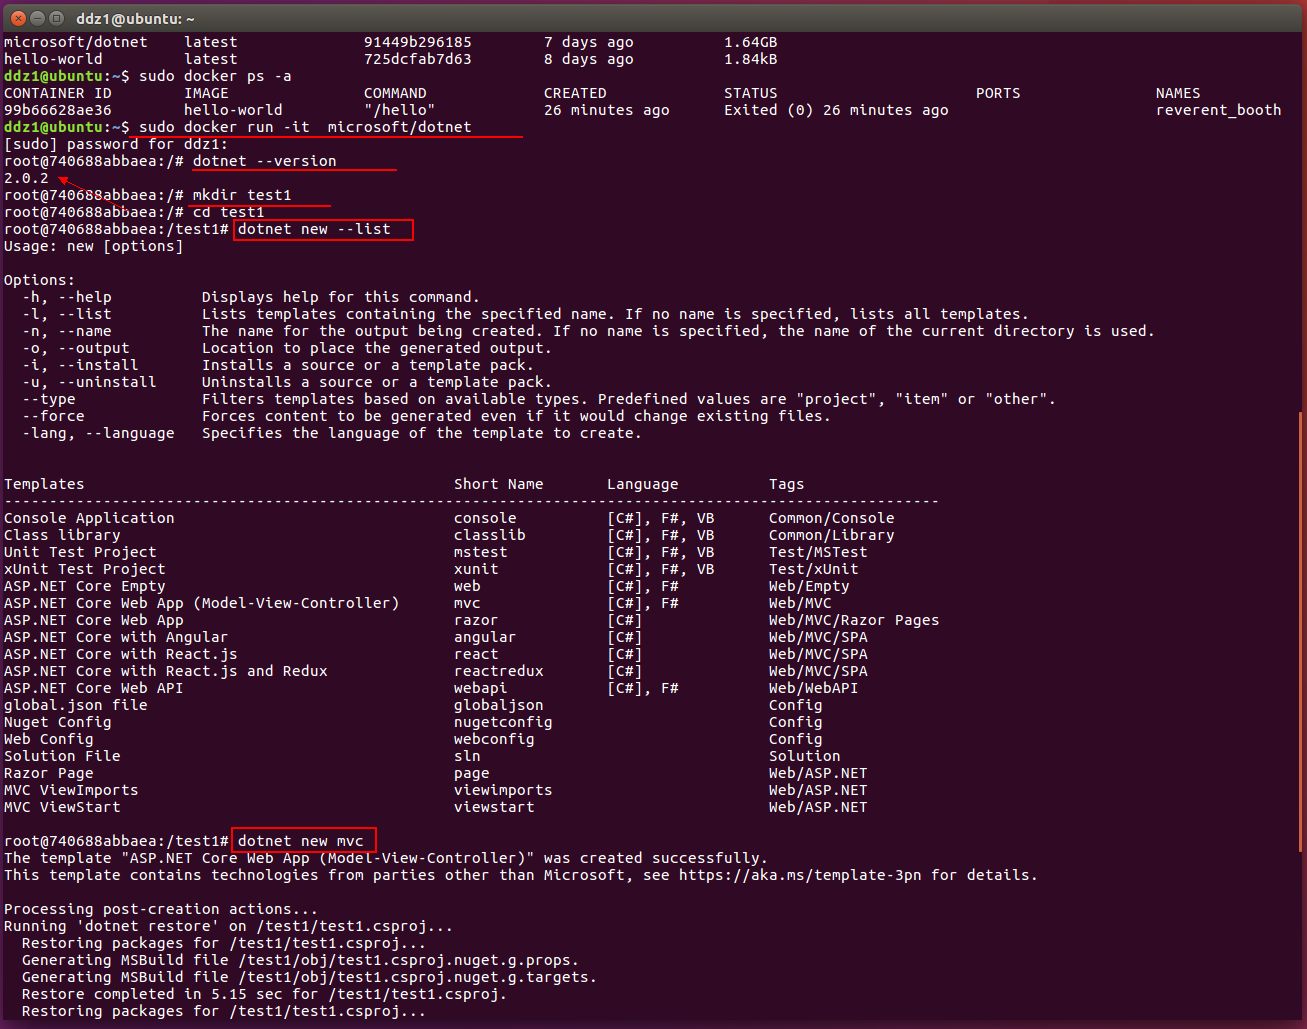Click '[sudo] password for ddz1:' line
The width and height of the screenshot is (1307, 1029).
[116, 144]
